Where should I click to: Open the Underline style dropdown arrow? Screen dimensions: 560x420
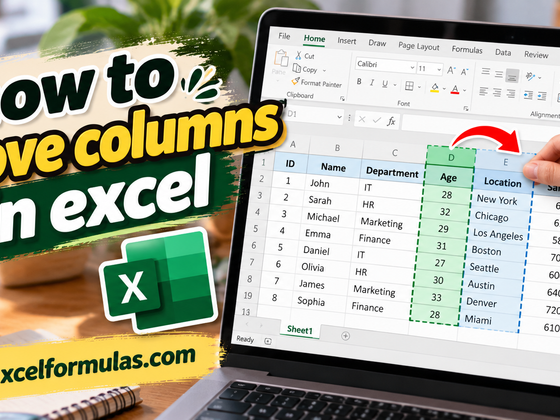[395, 85]
